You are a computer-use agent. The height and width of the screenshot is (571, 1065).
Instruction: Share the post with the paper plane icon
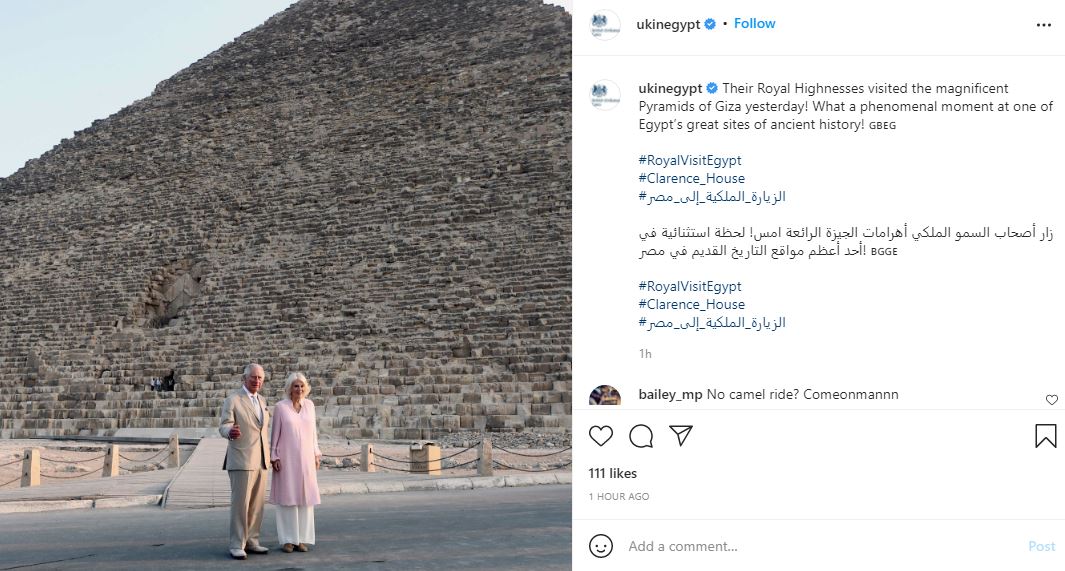tap(681, 435)
